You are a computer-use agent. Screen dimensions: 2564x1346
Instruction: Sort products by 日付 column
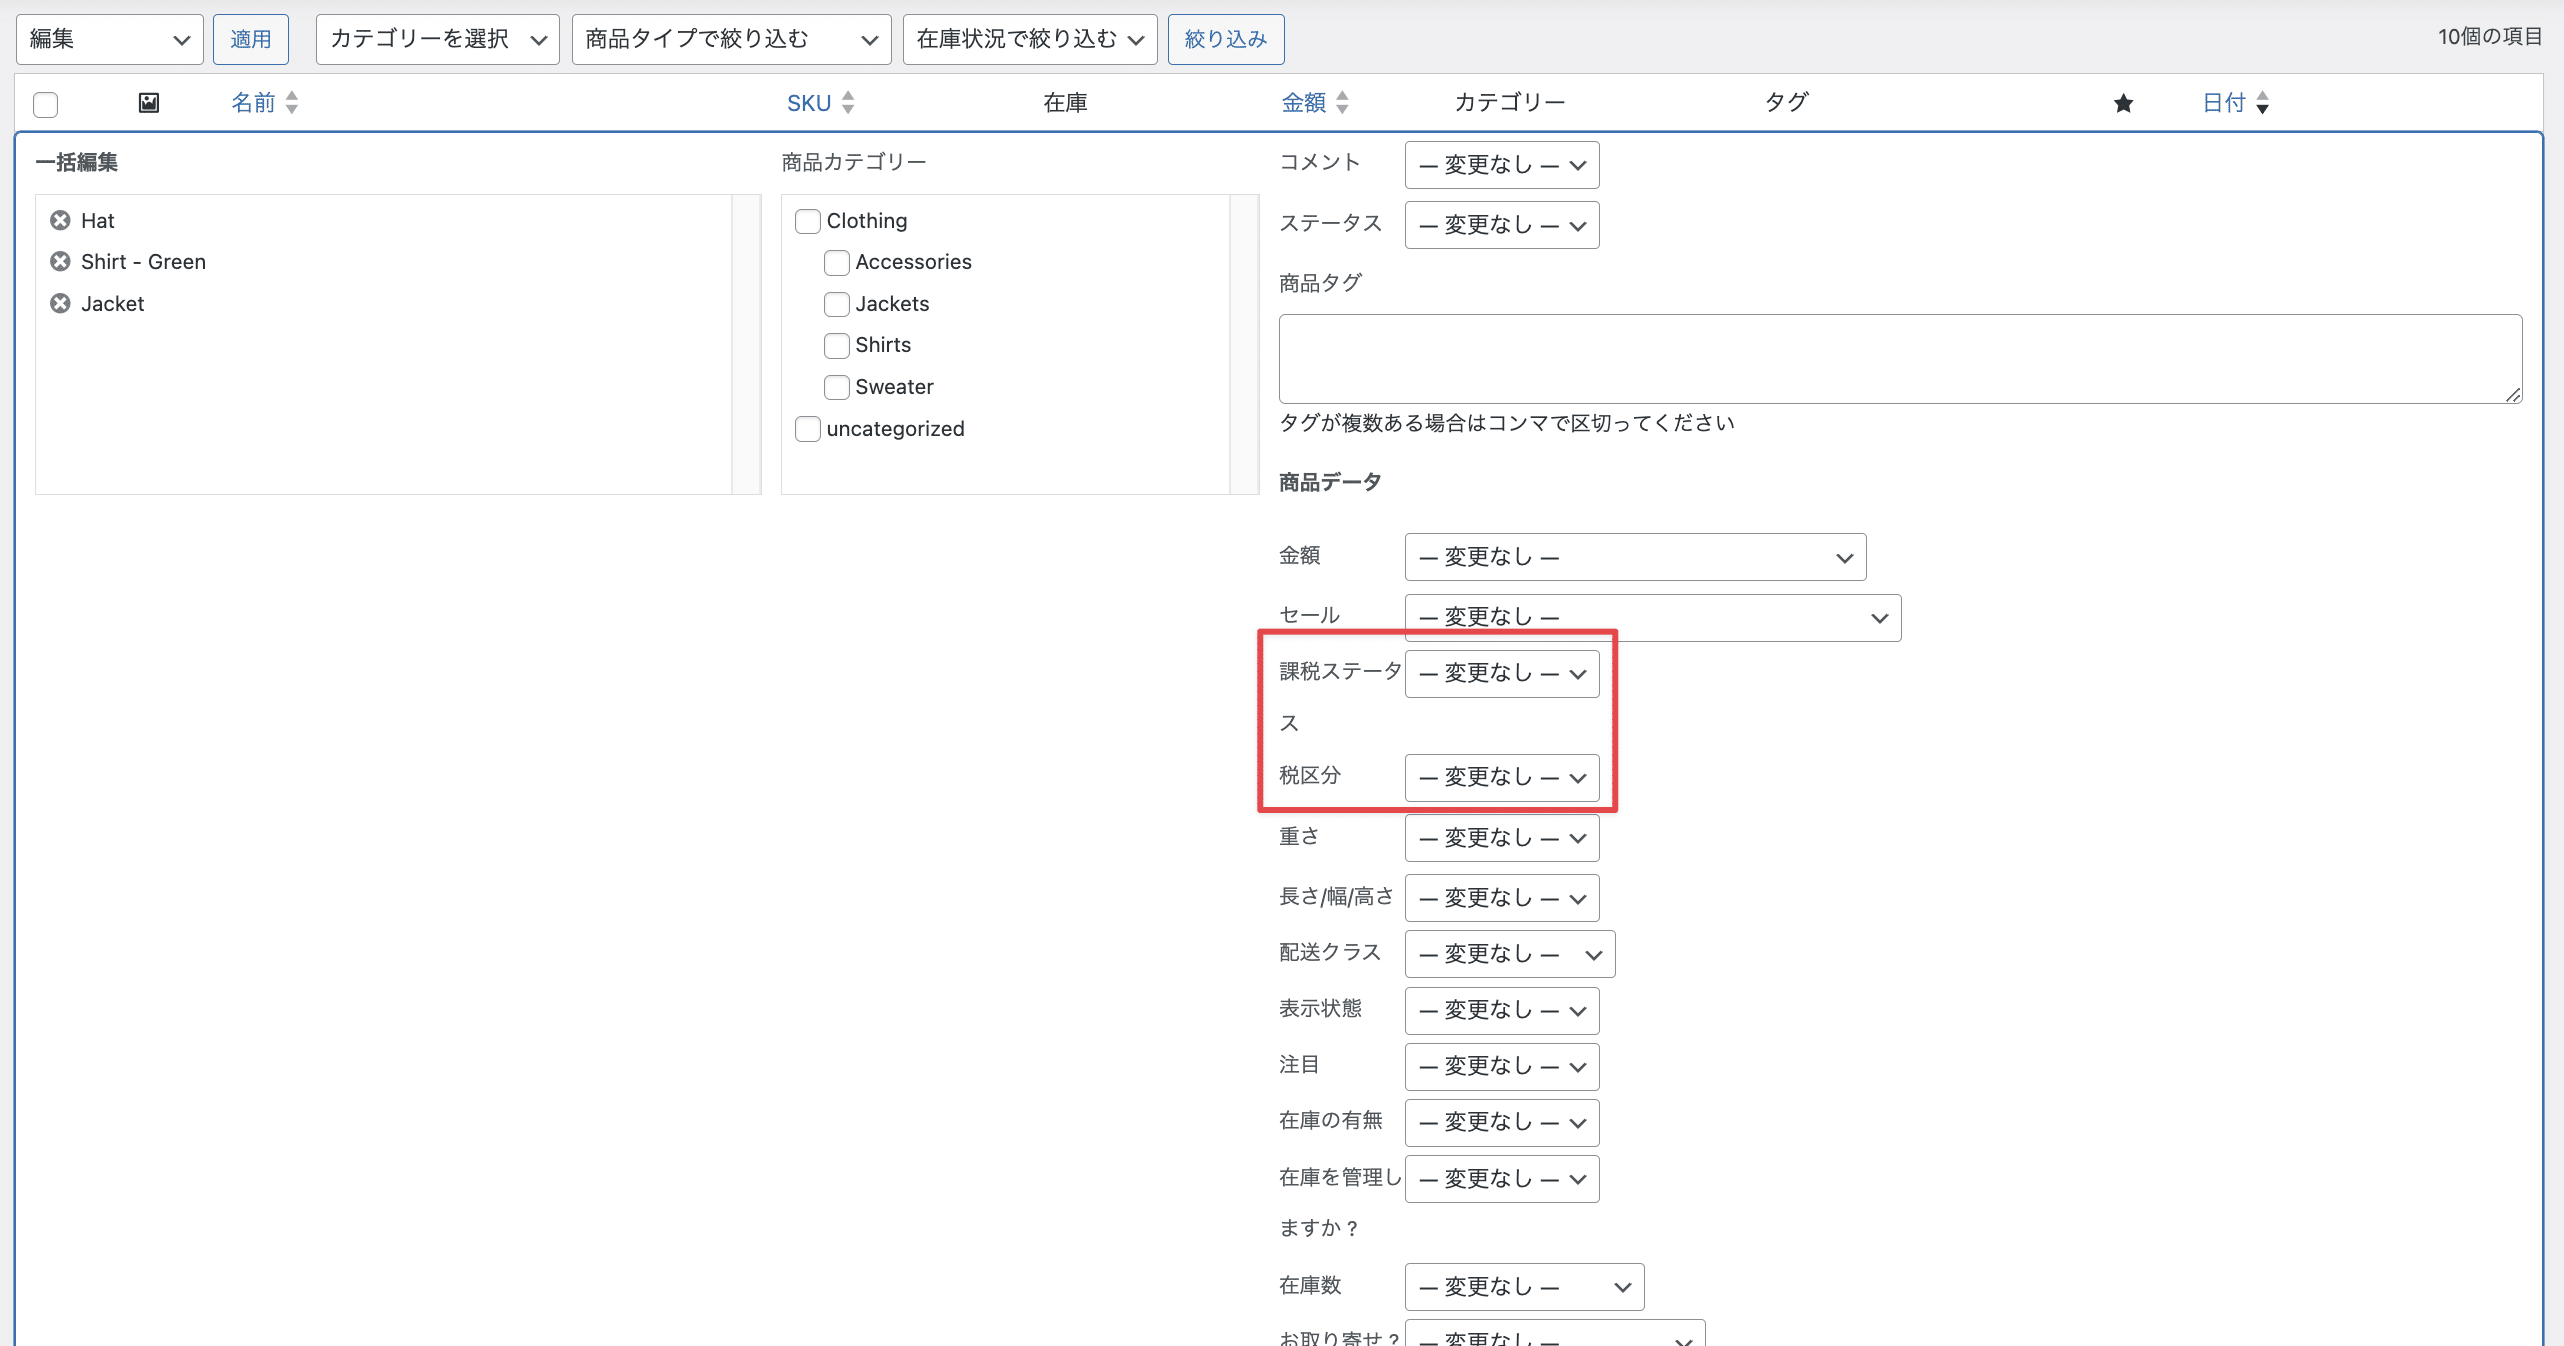pos(2235,102)
